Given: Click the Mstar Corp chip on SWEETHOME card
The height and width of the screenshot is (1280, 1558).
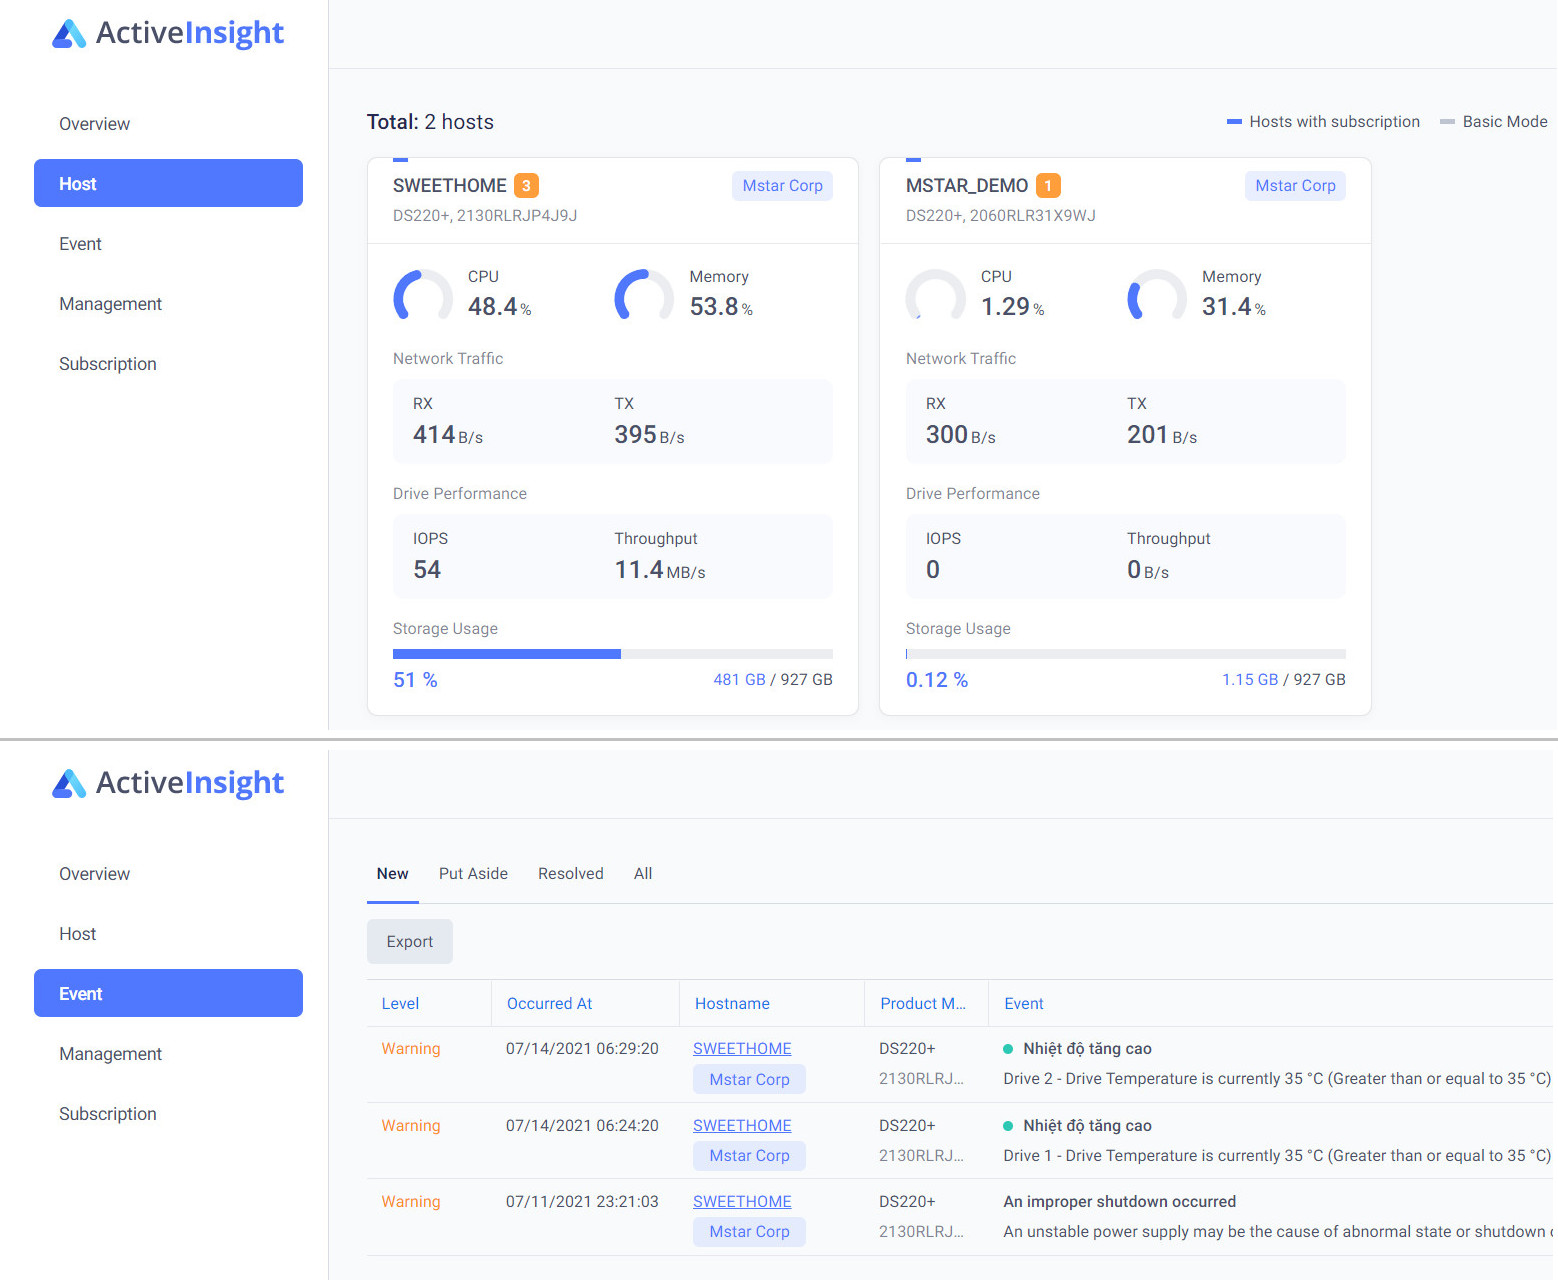Looking at the screenshot, I should point(782,185).
